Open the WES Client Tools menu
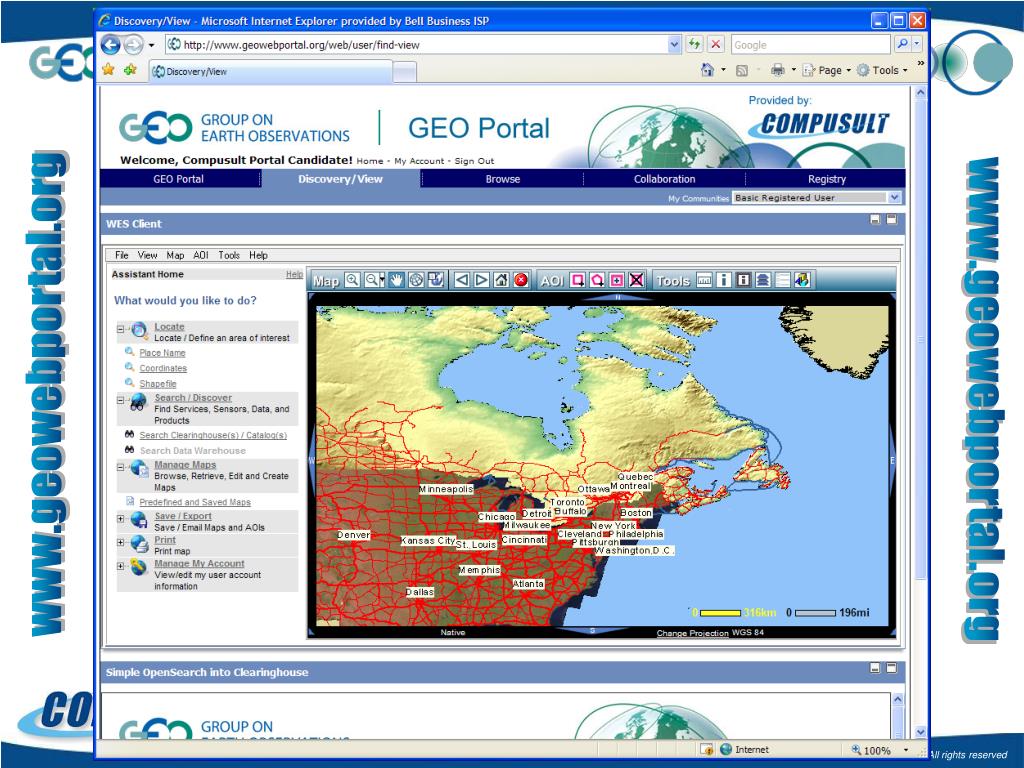The width and height of the screenshot is (1024, 768). (229, 255)
